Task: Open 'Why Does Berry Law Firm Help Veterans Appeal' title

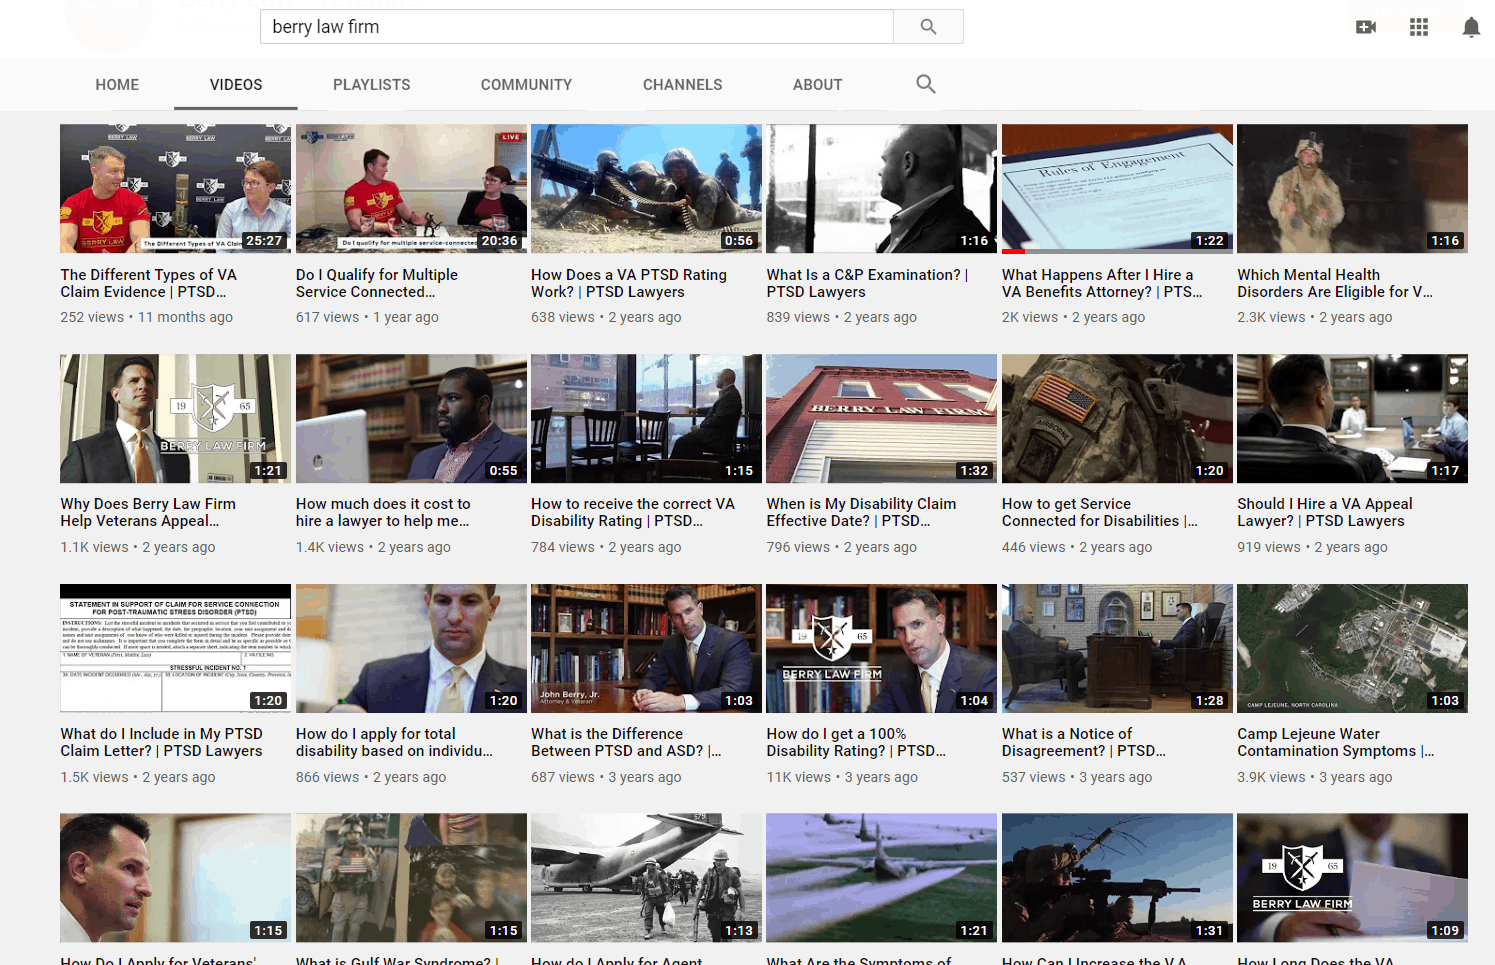Action: 148,513
